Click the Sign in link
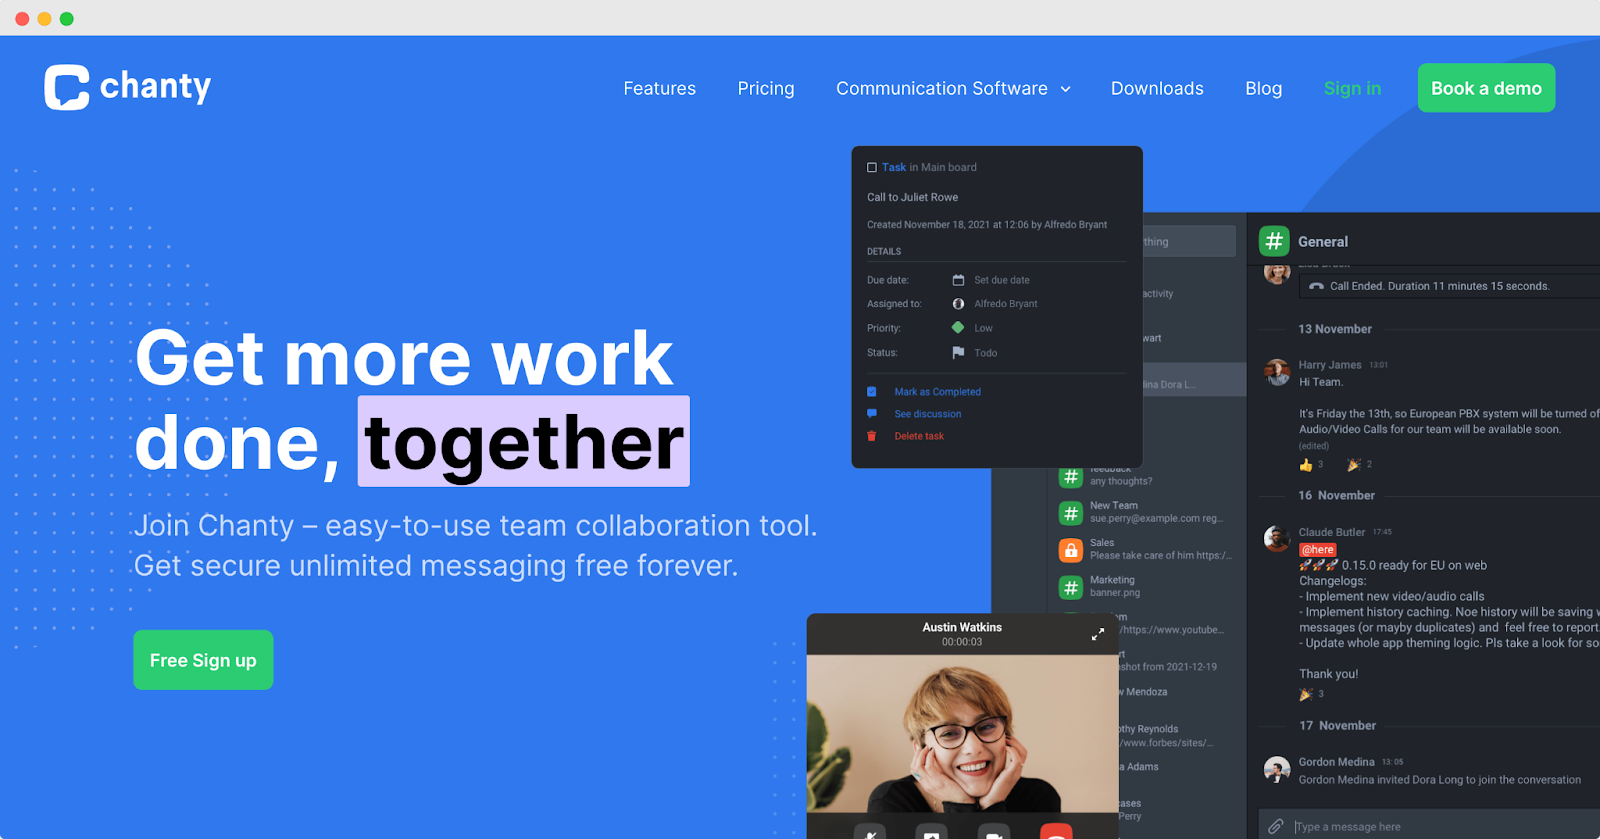 (1352, 88)
